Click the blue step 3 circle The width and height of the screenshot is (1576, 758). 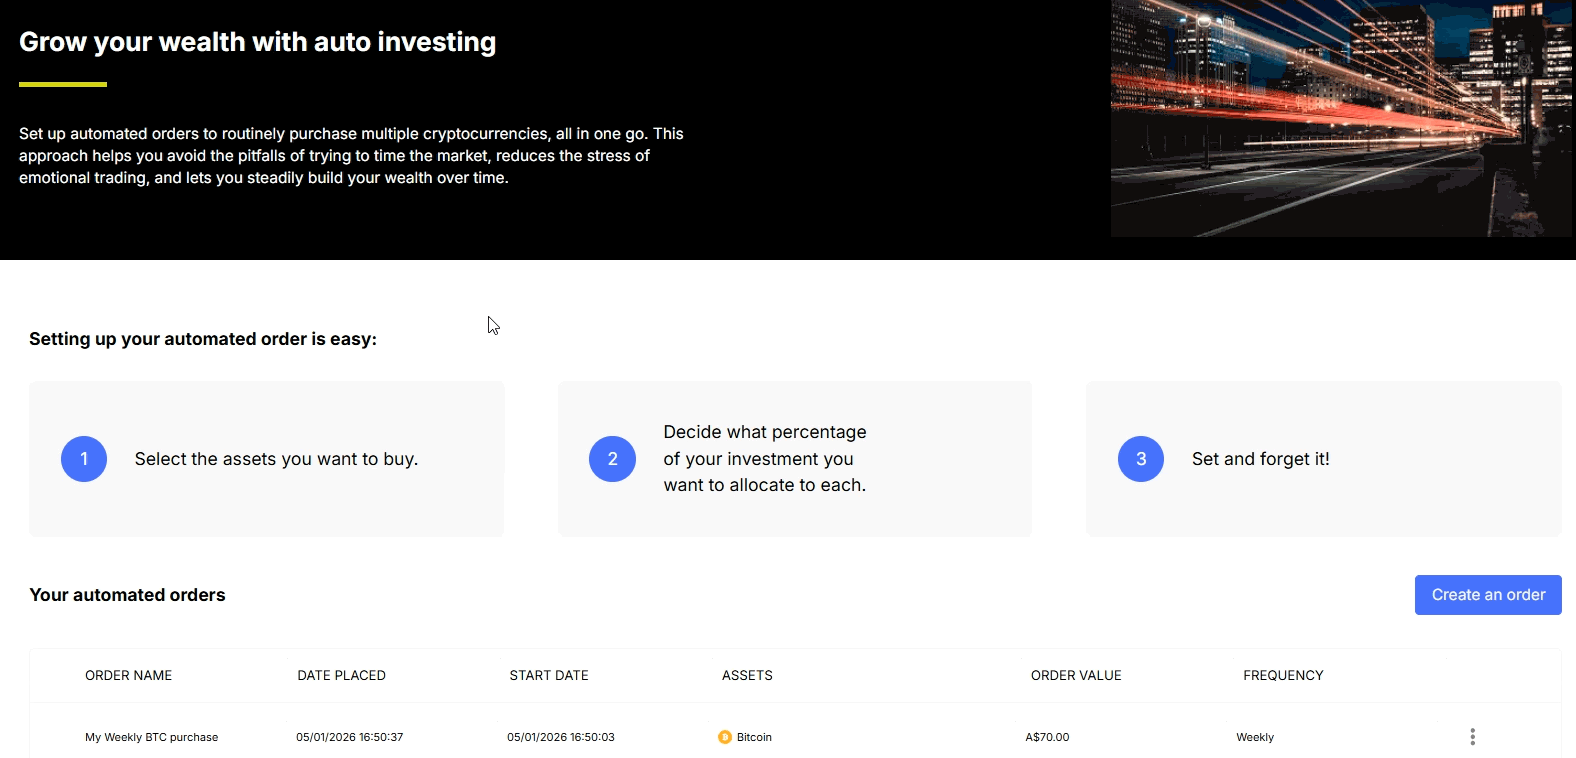point(1140,458)
